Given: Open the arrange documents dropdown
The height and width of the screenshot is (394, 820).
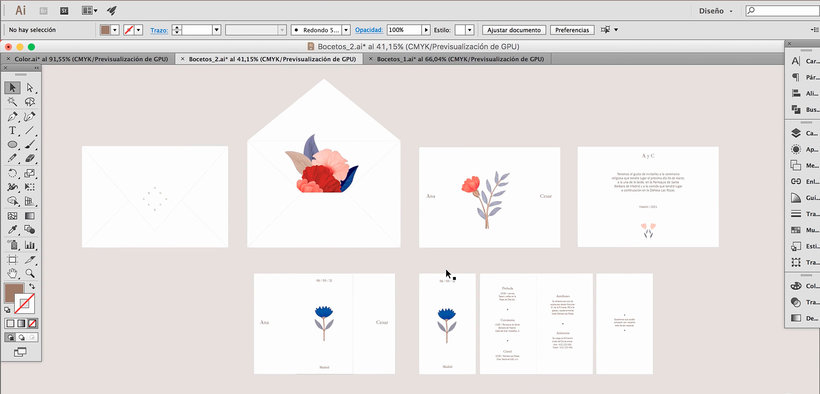Looking at the screenshot, I should [x=89, y=10].
